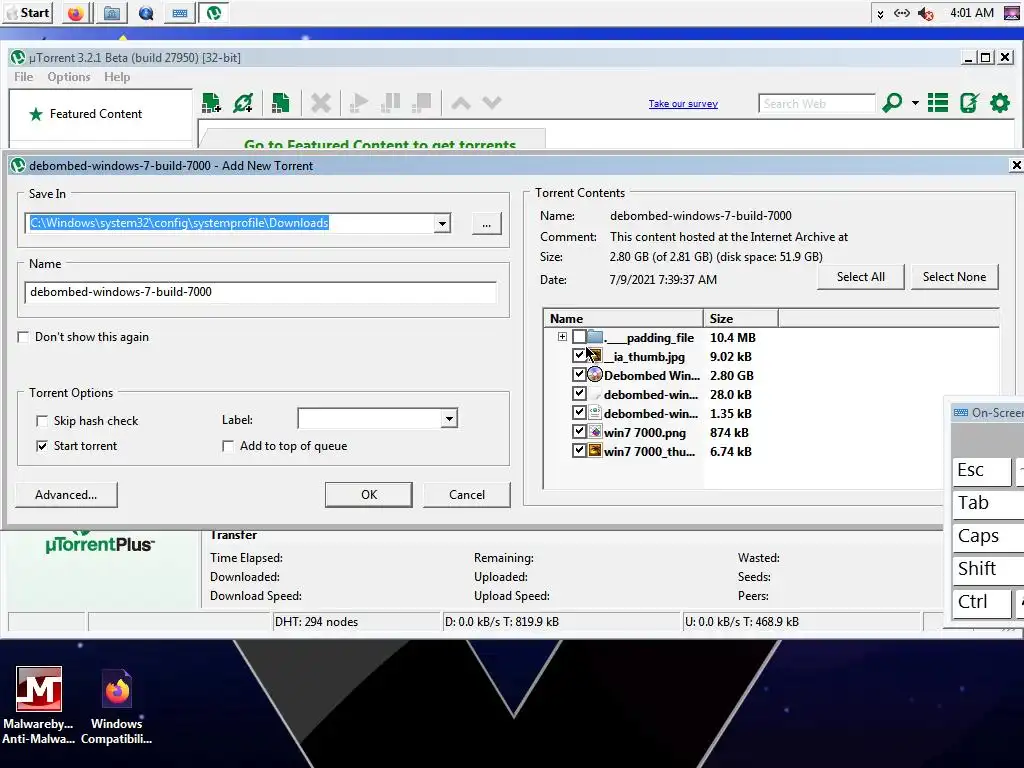The height and width of the screenshot is (768, 1024).
Task: Click the Create New Torrent icon
Action: click(x=281, y=103)
